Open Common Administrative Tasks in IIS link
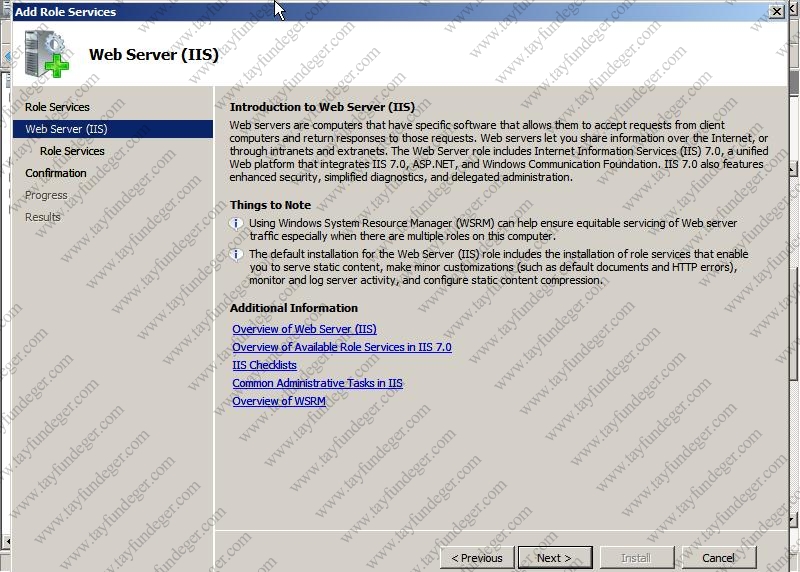Screen dimensions: 800x572 (317, 383)
